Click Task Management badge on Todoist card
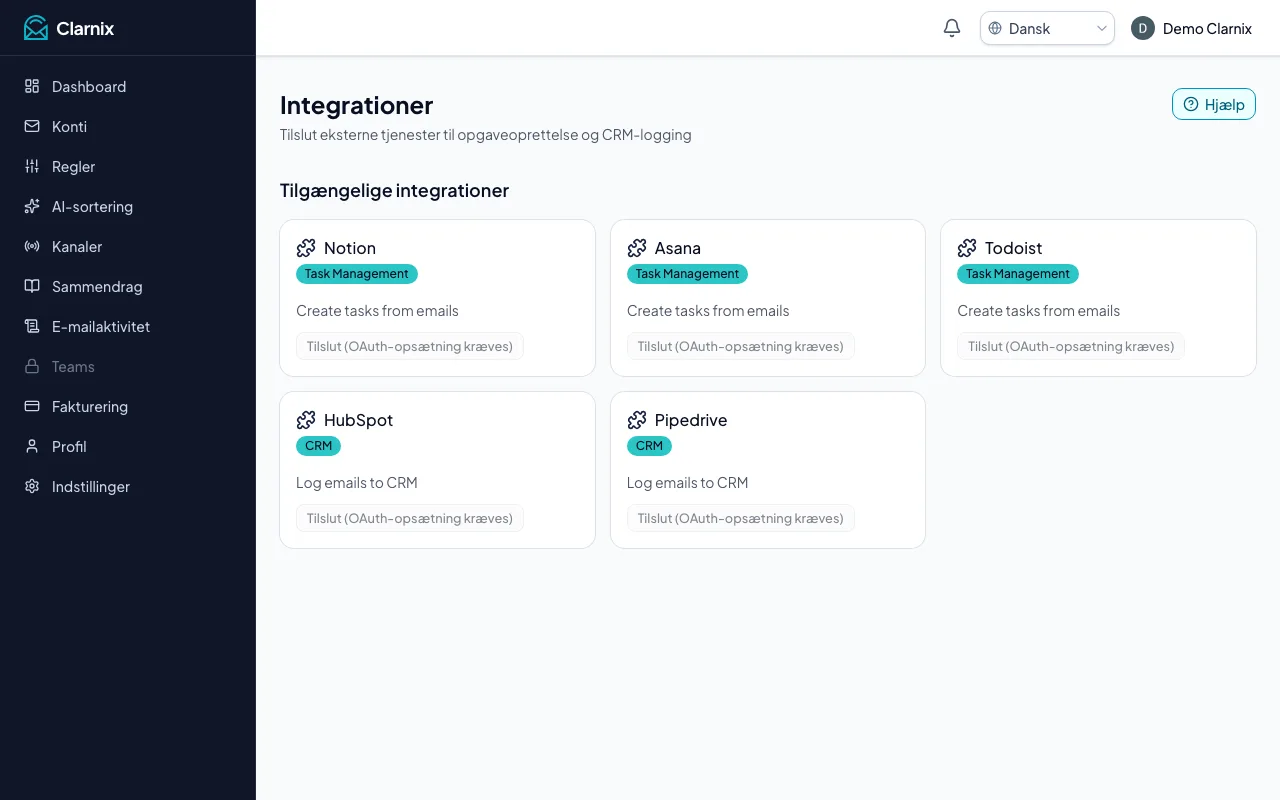Viewport: 1280px width, 800px height. [1018, 274]
